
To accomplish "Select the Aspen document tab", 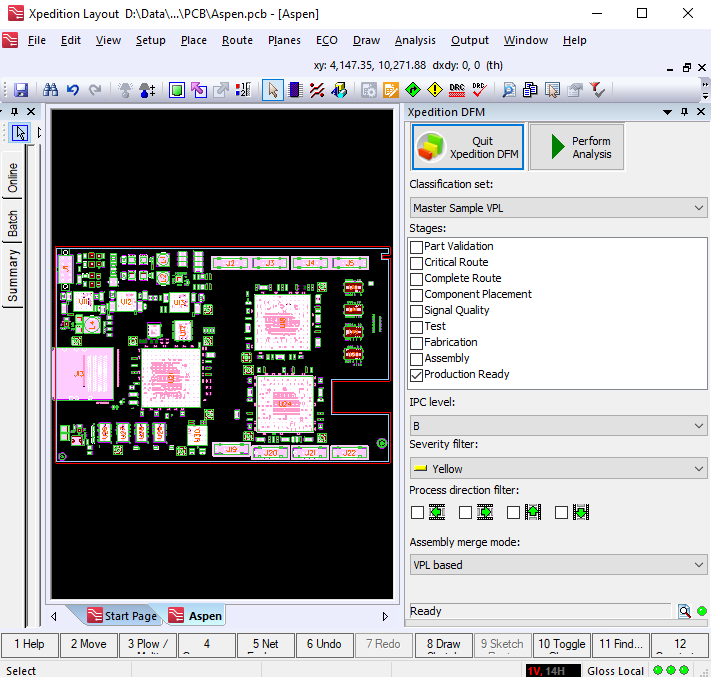I will point(195,616).
